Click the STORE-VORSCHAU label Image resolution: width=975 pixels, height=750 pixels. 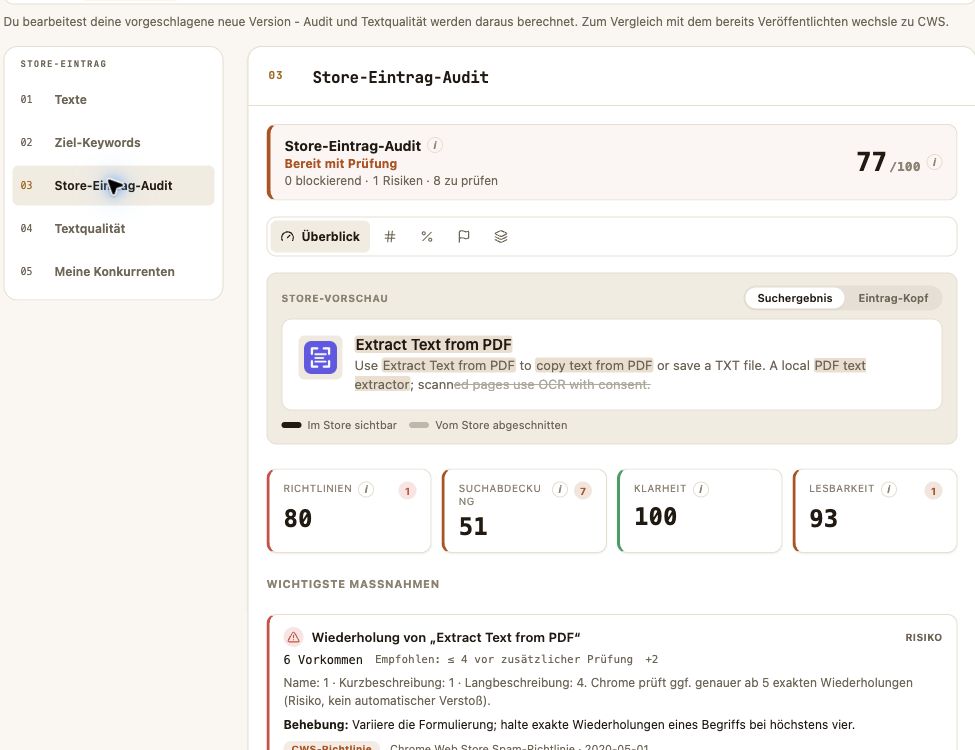(335, 299)
